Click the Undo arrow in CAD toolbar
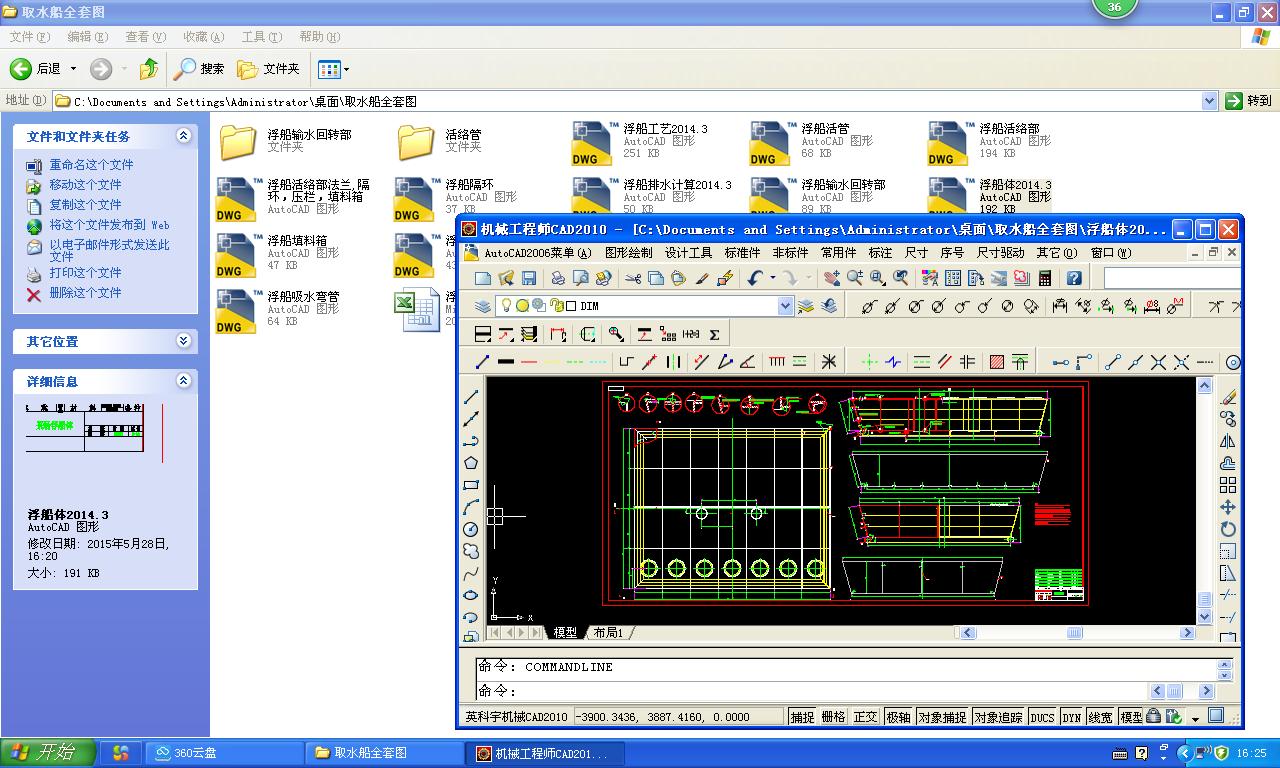1280x768 pixels. [x=755, y=278]
